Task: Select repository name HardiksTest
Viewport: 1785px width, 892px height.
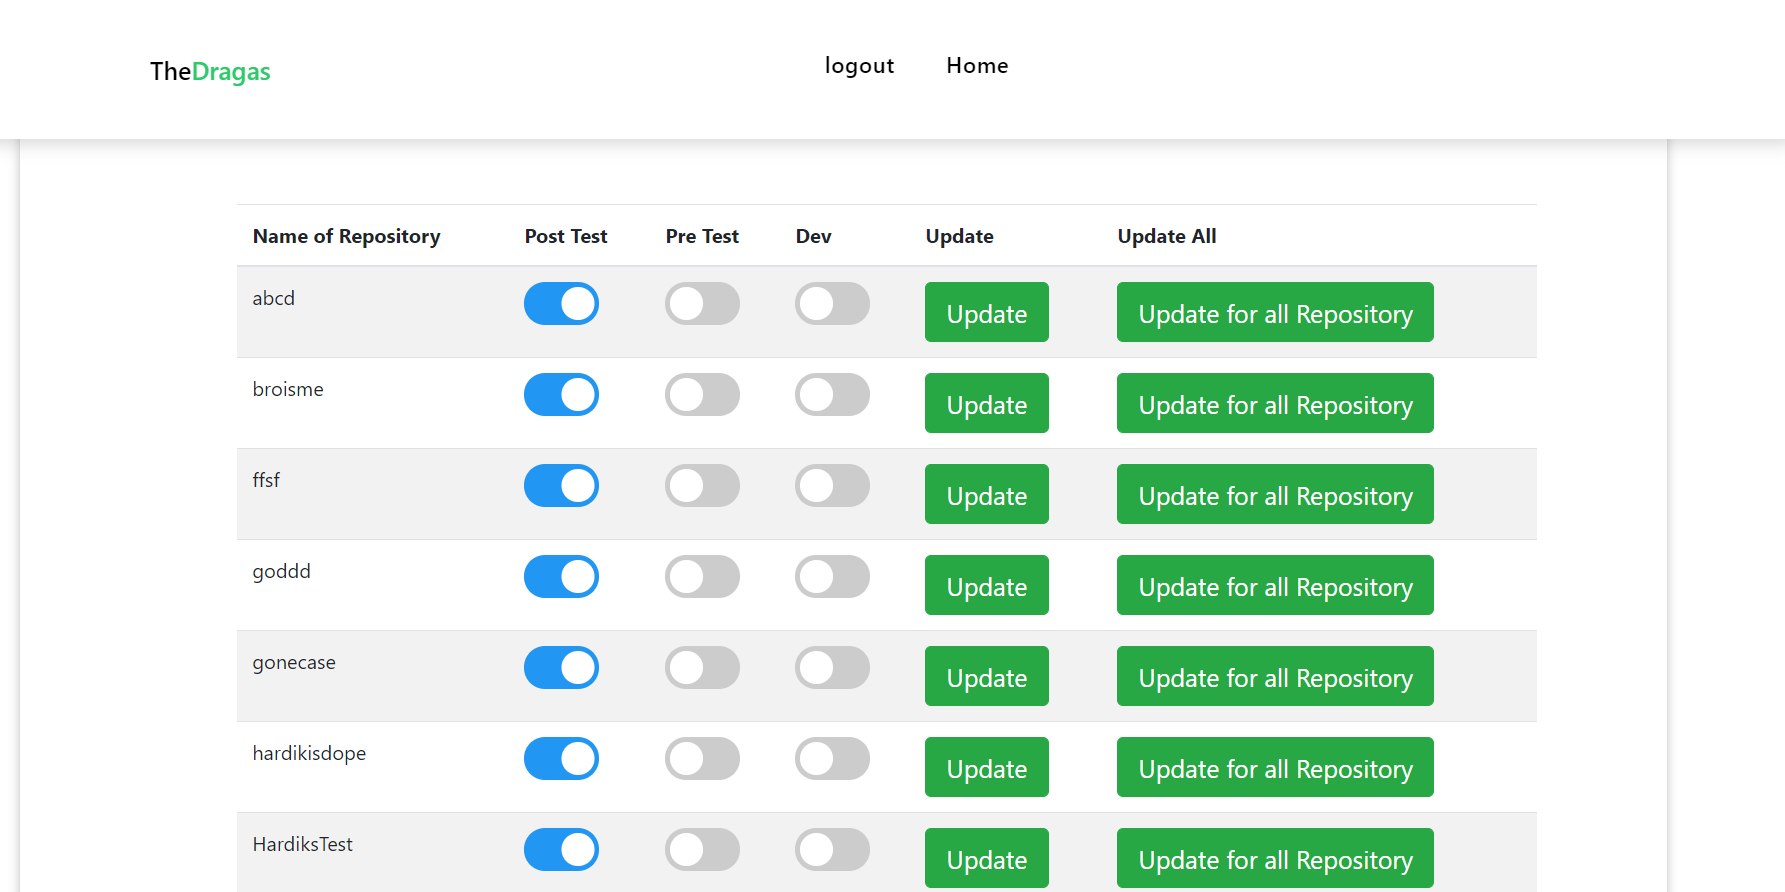Action: tap(302, 844)
